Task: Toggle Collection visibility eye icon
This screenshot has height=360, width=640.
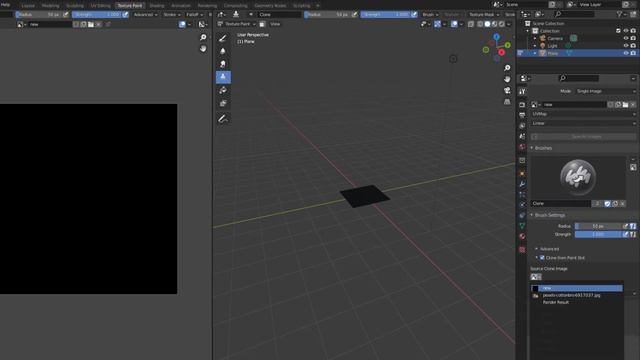Action: [x=626, y=31]
